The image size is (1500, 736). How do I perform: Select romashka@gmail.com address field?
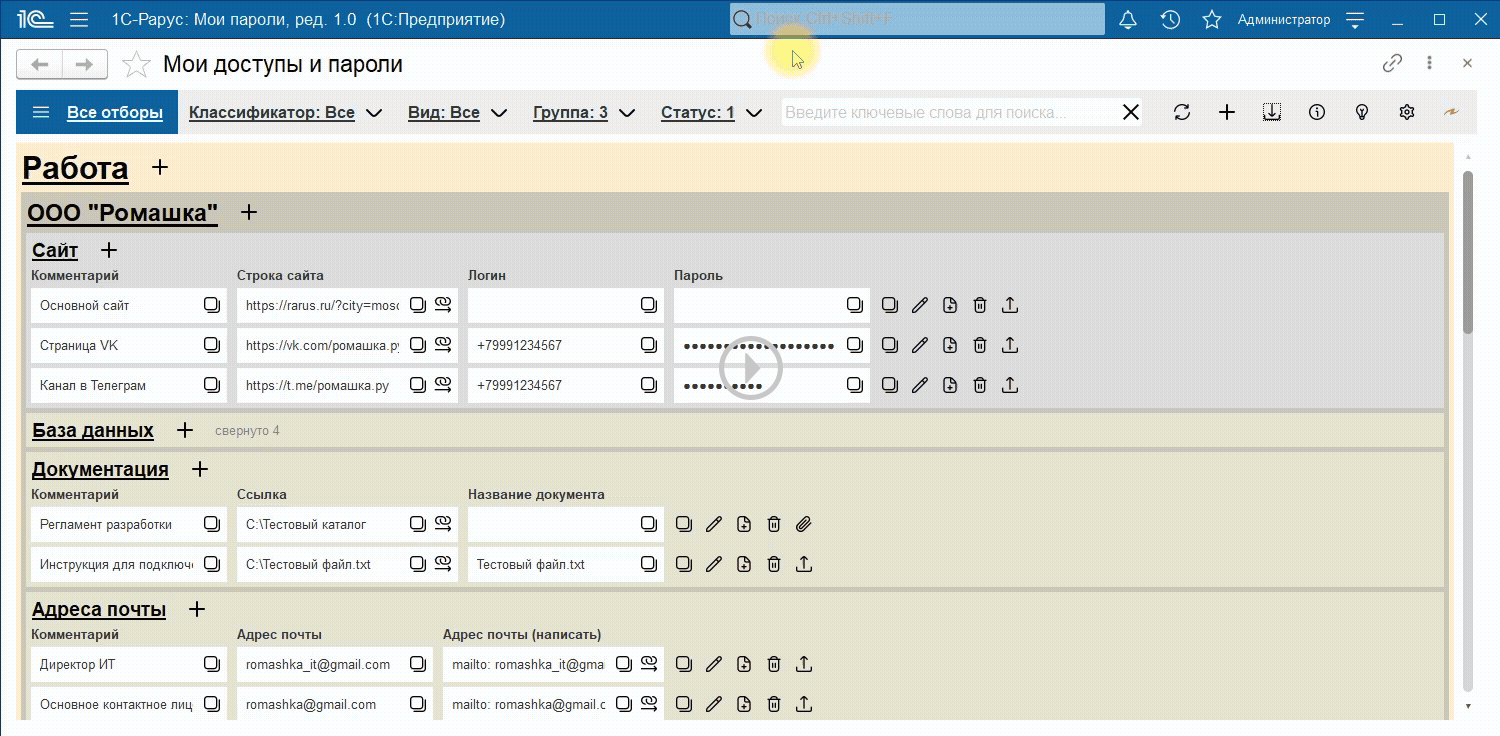click(335, 704)
